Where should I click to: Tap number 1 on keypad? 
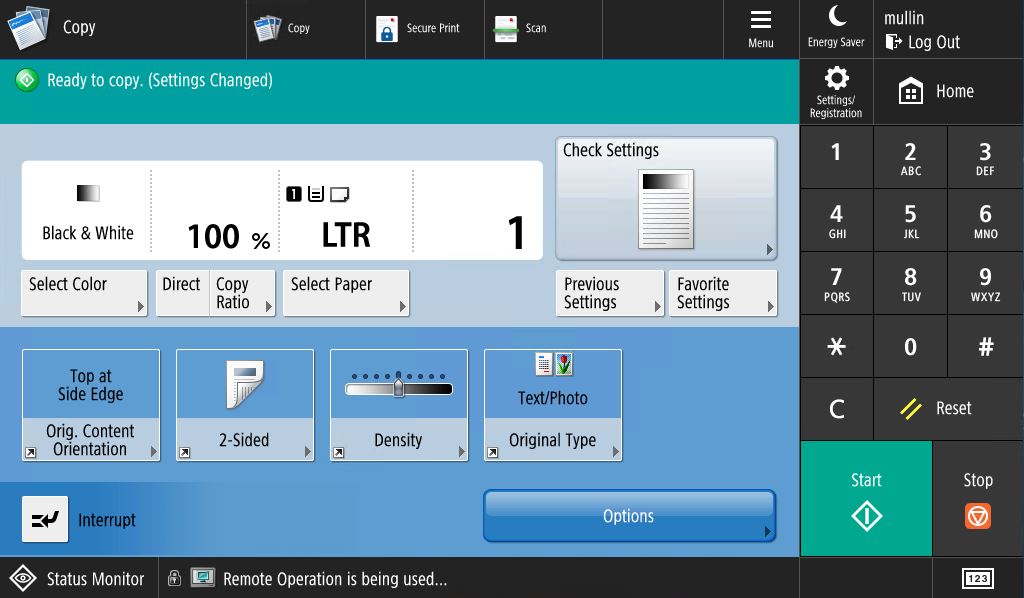click(837, 157)
